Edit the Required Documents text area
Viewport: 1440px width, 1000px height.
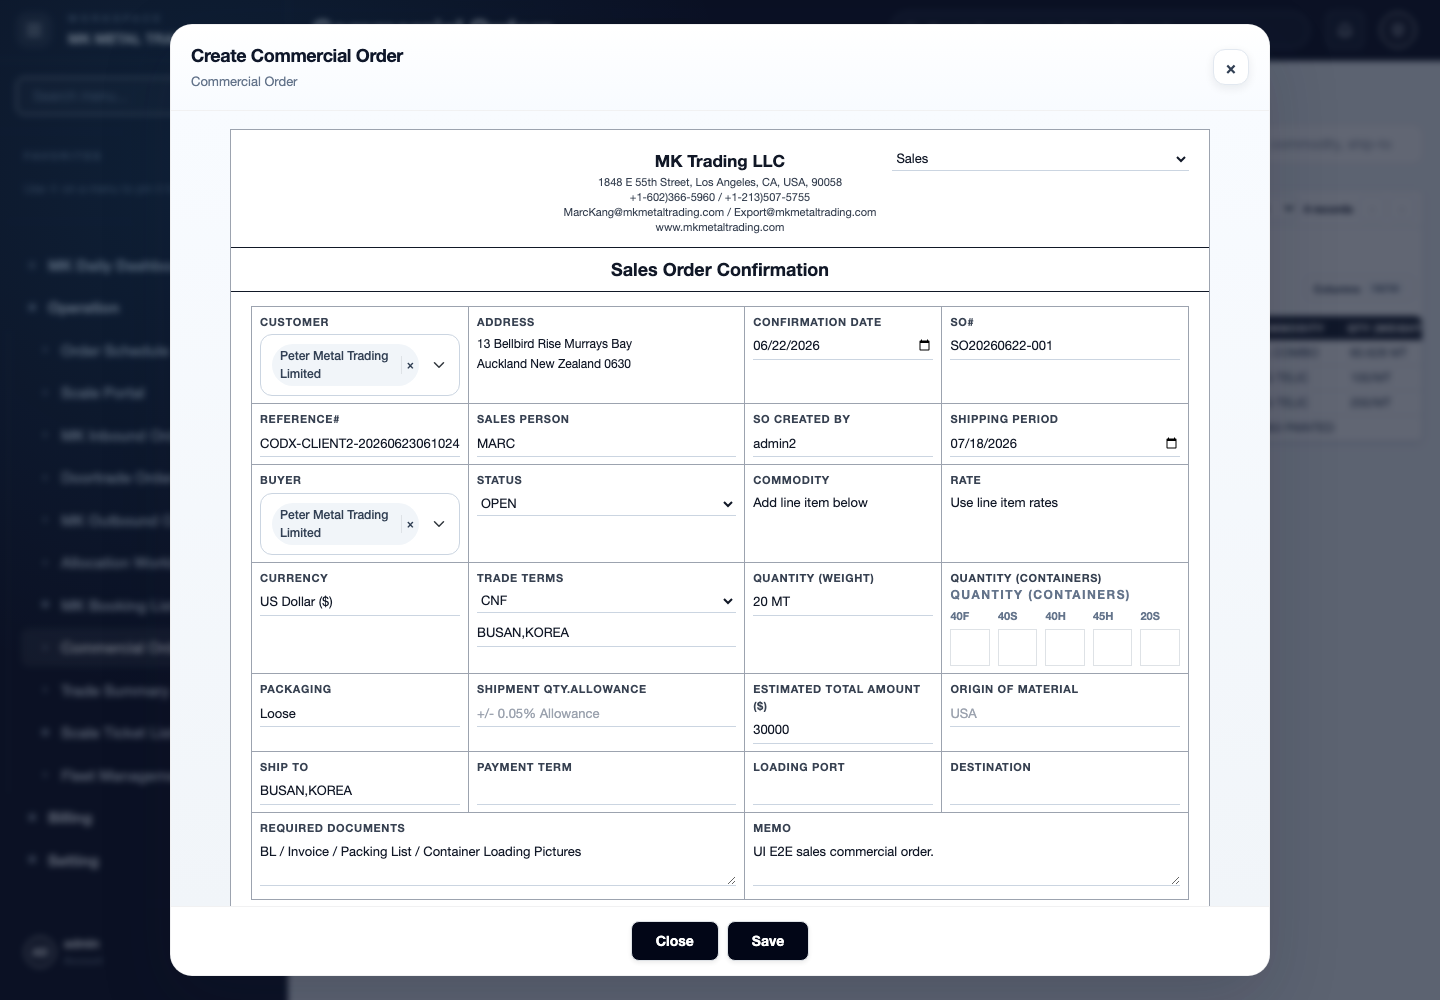(x=498, y=863)
